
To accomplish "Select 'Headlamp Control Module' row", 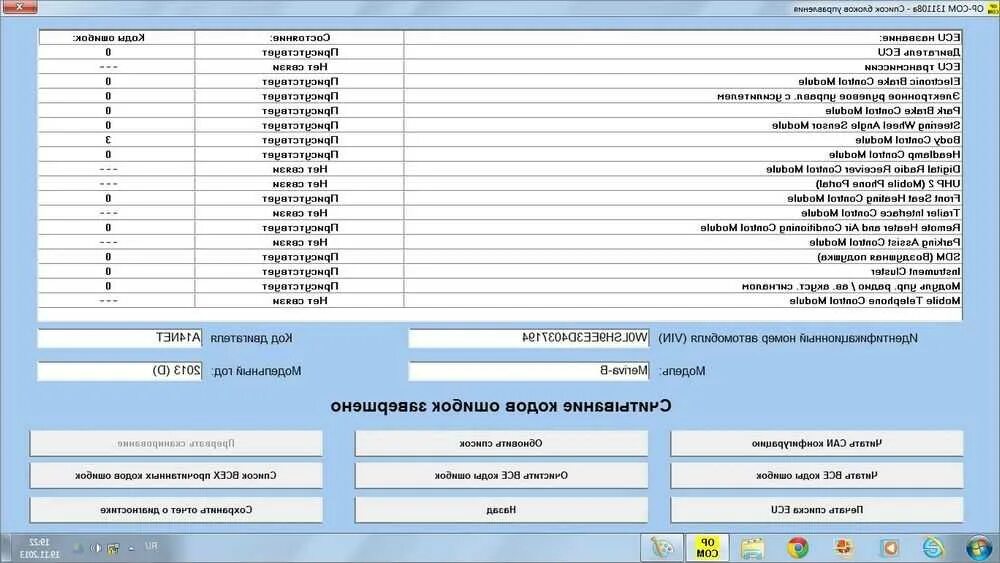I will pyautogui.click(x=500, y=154).
